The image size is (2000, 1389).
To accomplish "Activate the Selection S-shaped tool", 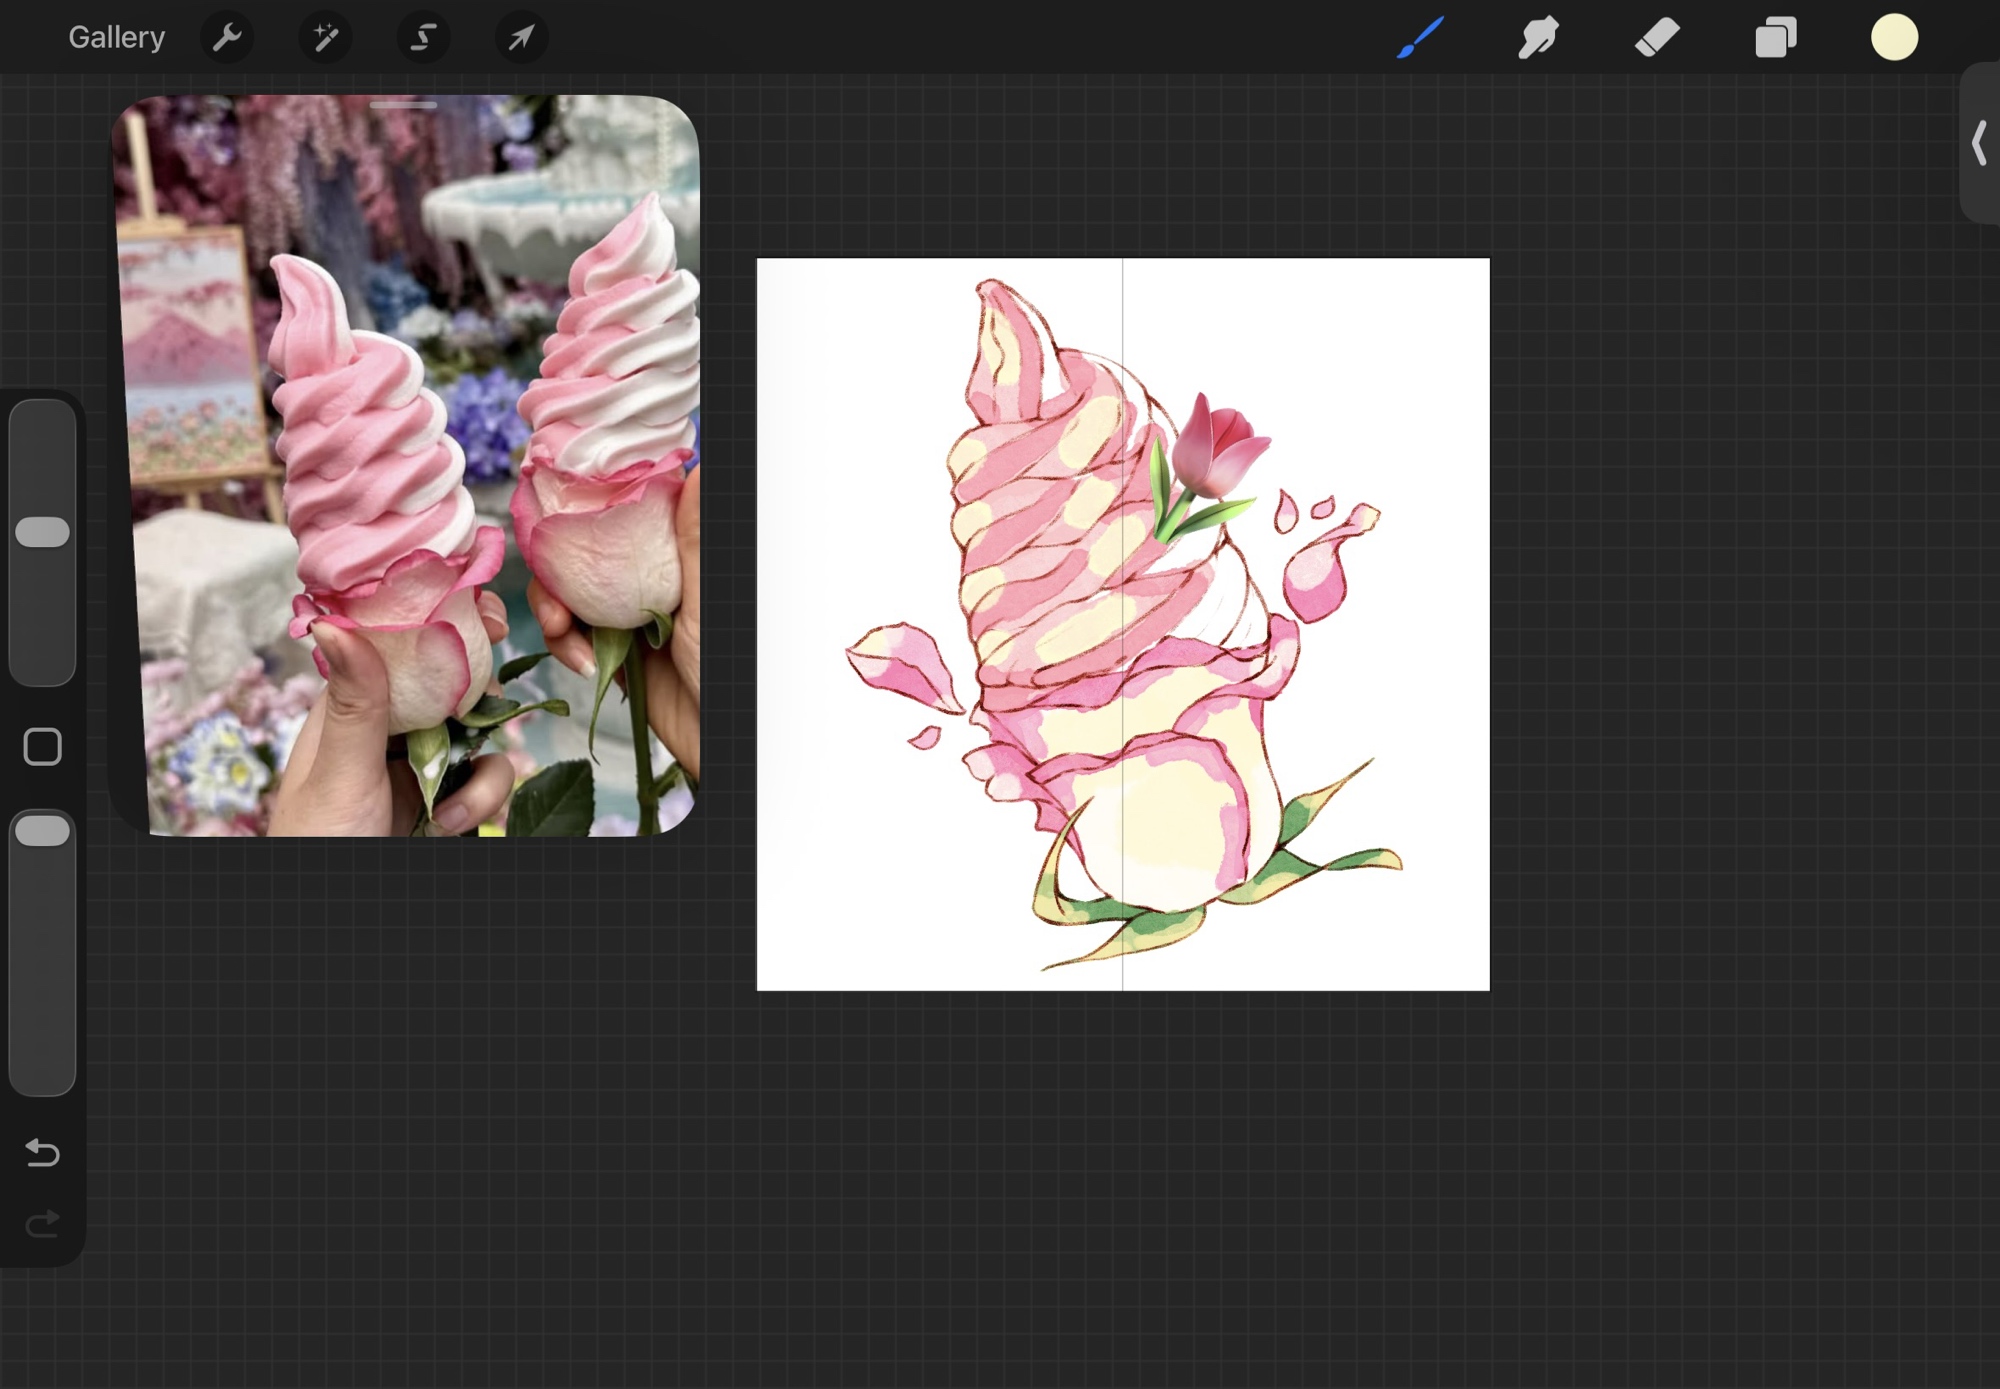I will coord(423,38).
